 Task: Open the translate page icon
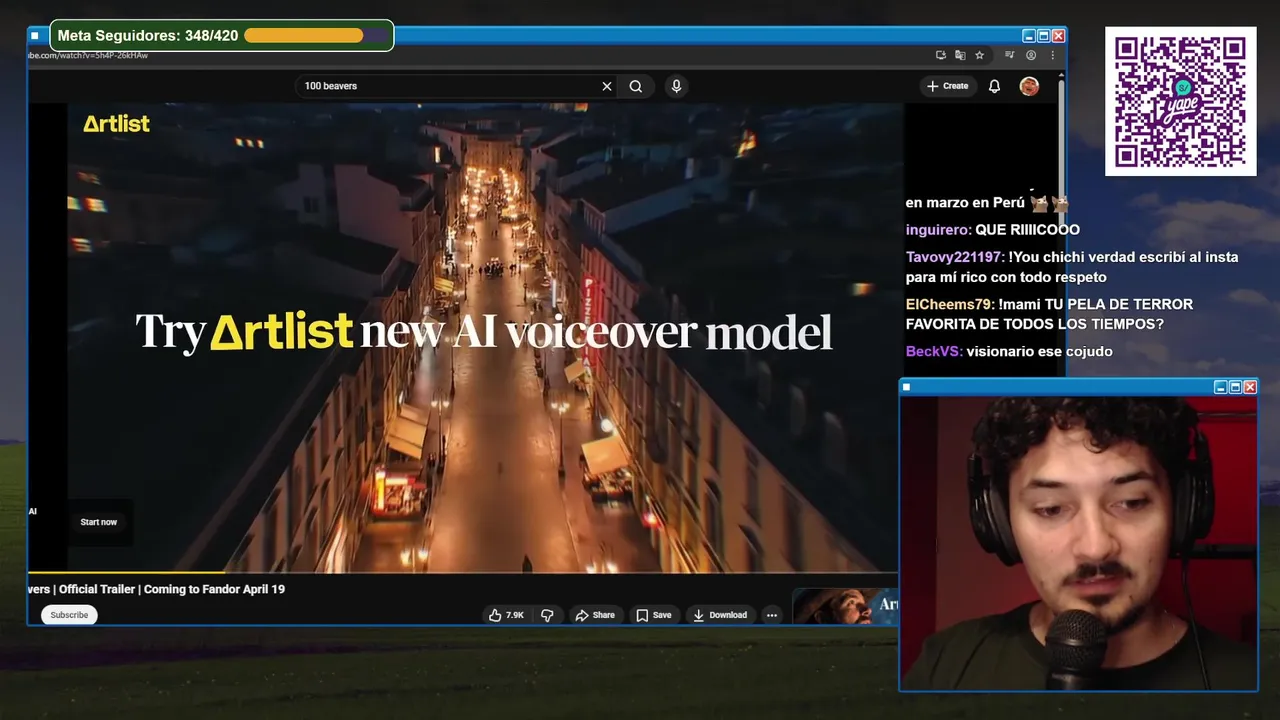click(x=960, y=55)
